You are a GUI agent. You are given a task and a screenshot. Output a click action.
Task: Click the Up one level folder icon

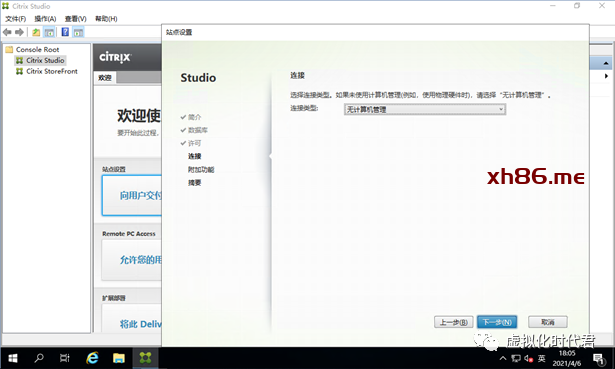(36, 32)
